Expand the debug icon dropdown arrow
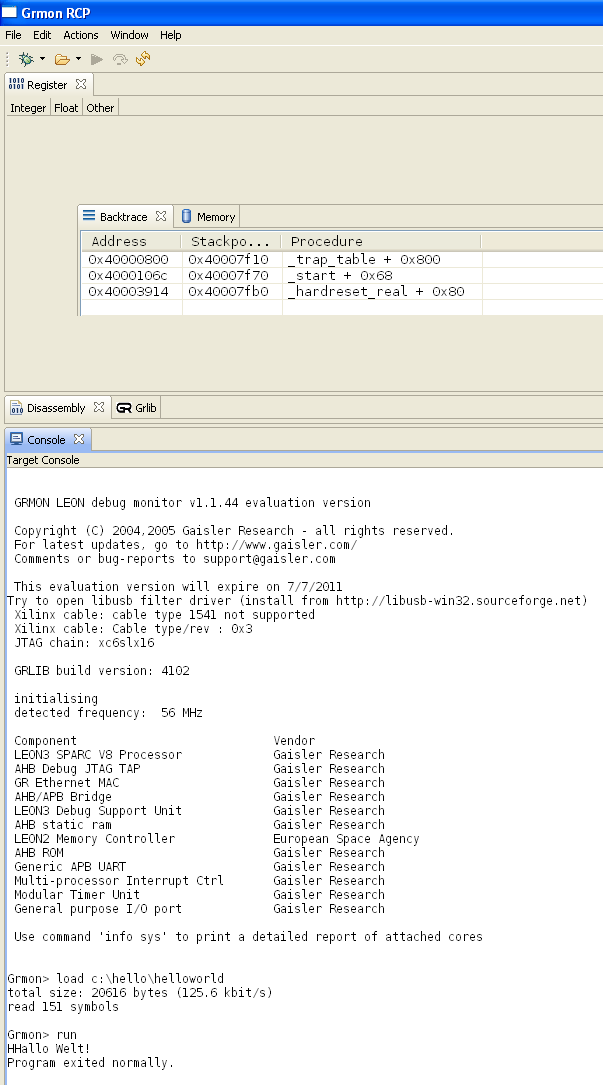 42,60
